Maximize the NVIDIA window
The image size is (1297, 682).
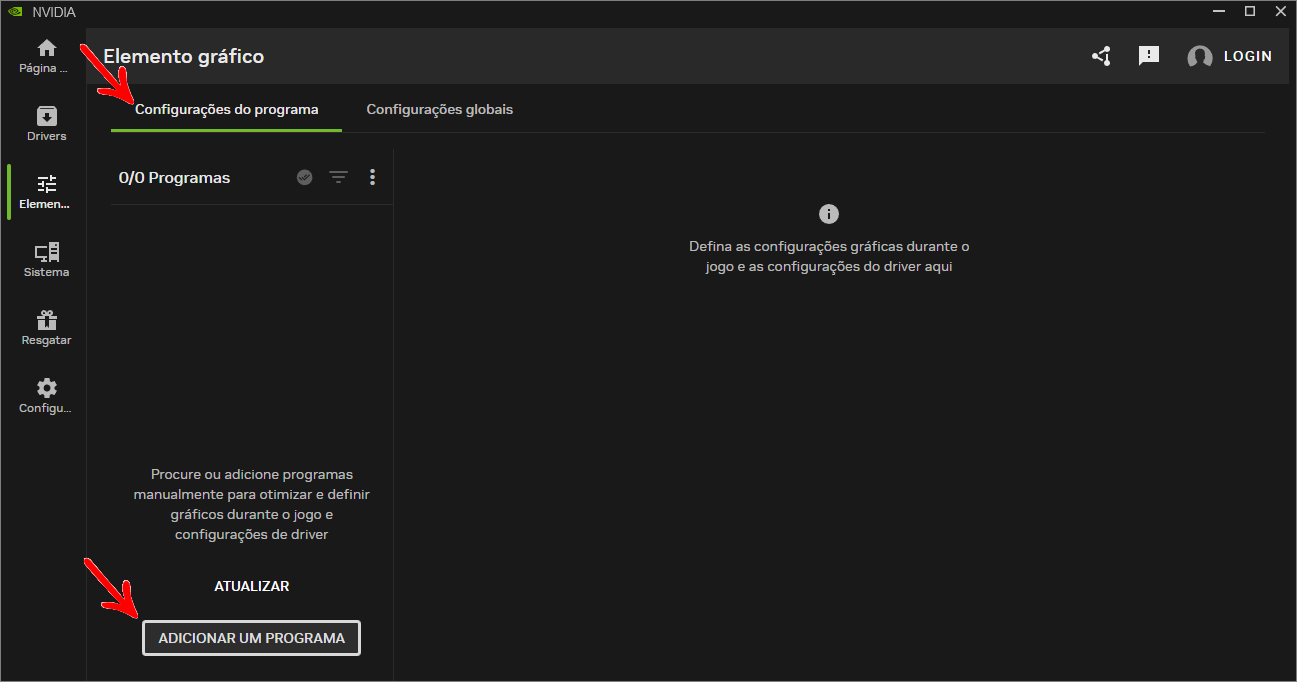(1250, 11)
